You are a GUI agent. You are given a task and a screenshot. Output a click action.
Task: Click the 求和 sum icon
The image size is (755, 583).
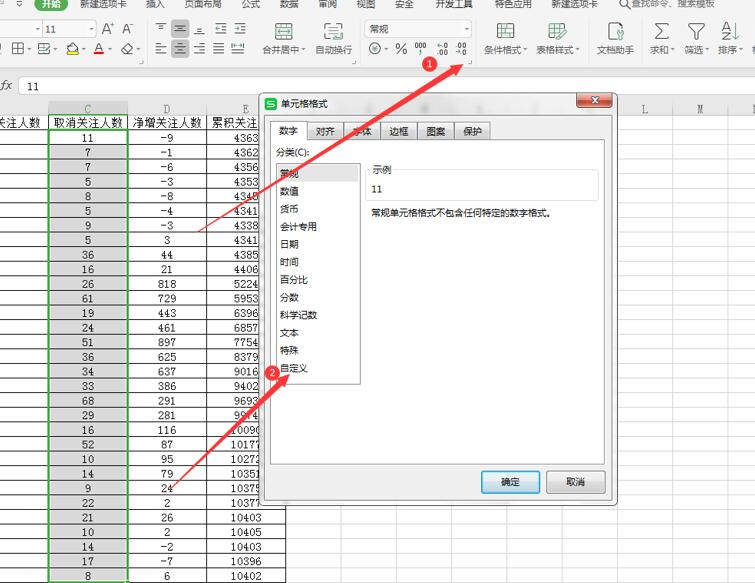[662, 31]
